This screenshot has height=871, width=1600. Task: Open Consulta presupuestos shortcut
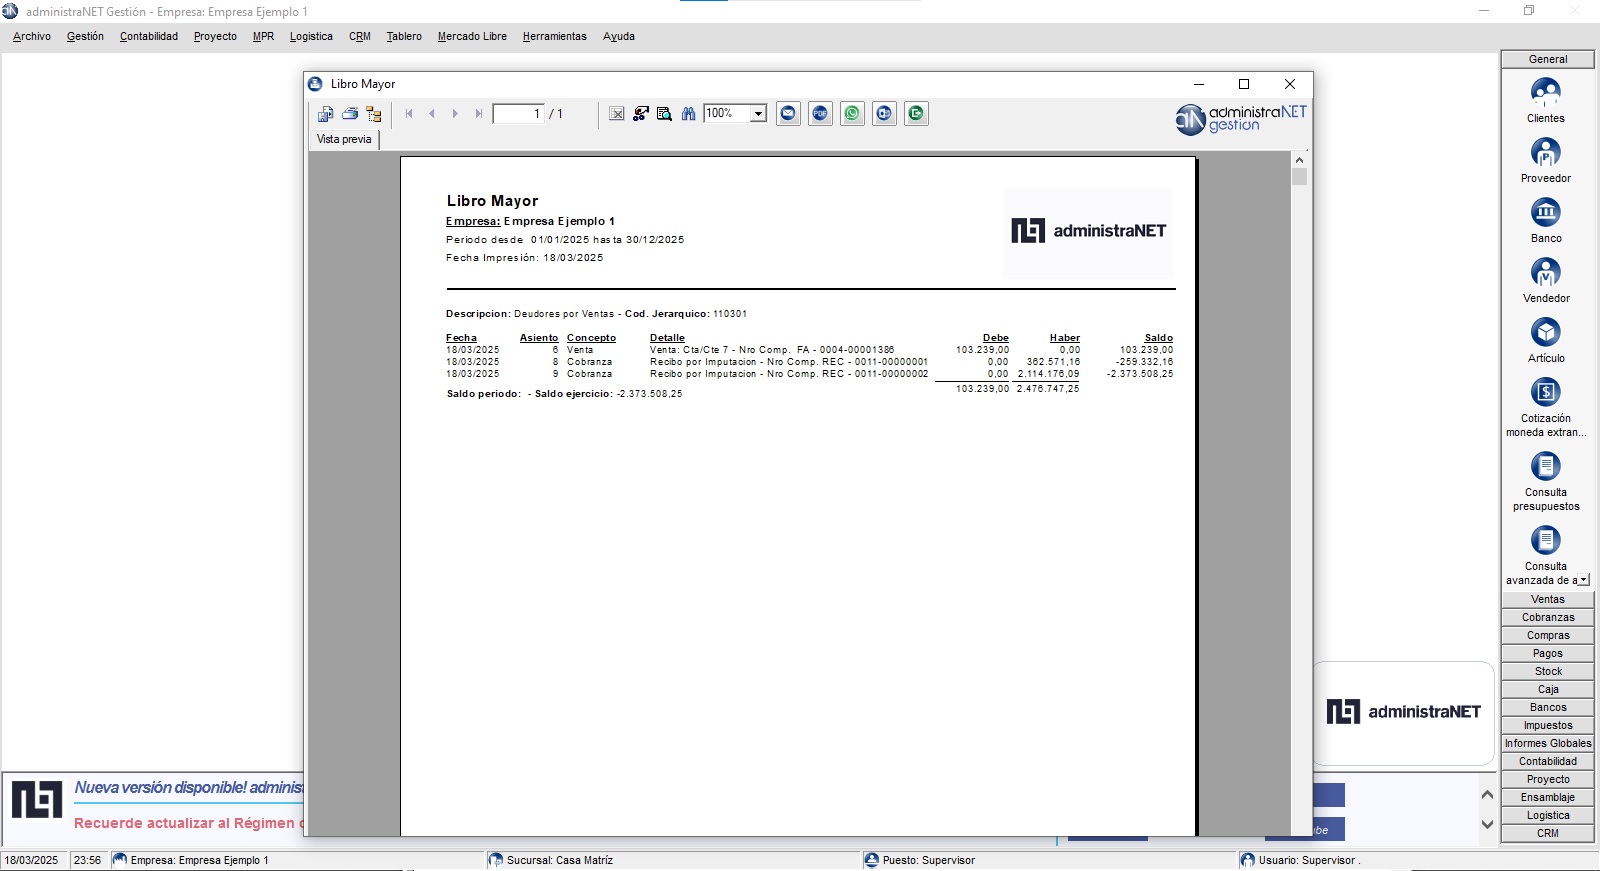[x=1546, y=481]
